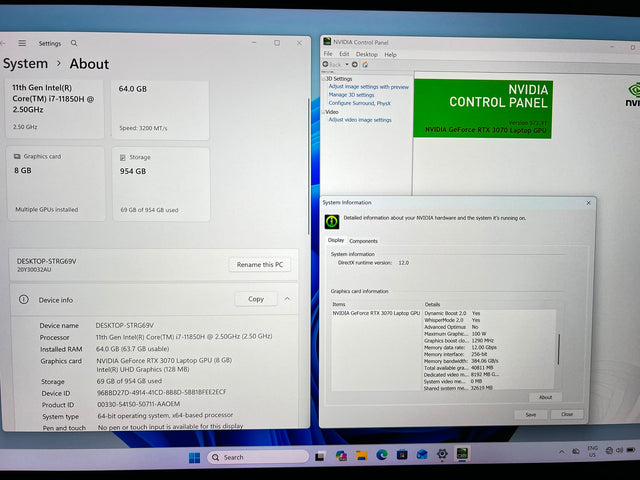Go to System in Settings breadcrumb
This screenshot has height=480, width=640.
pos(25,64)
